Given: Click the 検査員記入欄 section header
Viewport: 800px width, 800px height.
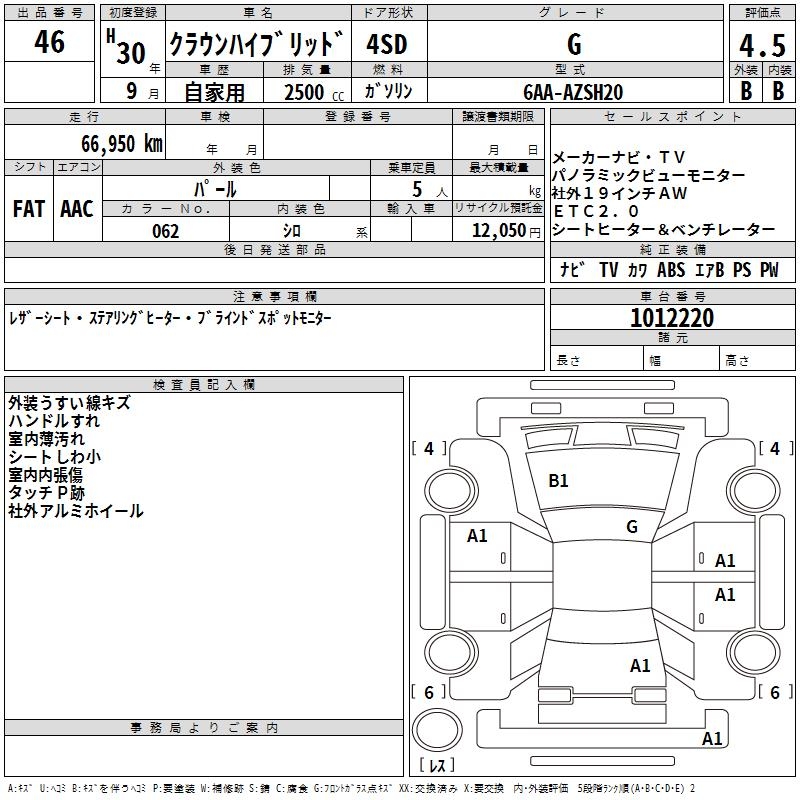Looking at the screenshot, I should click(204, 384).
